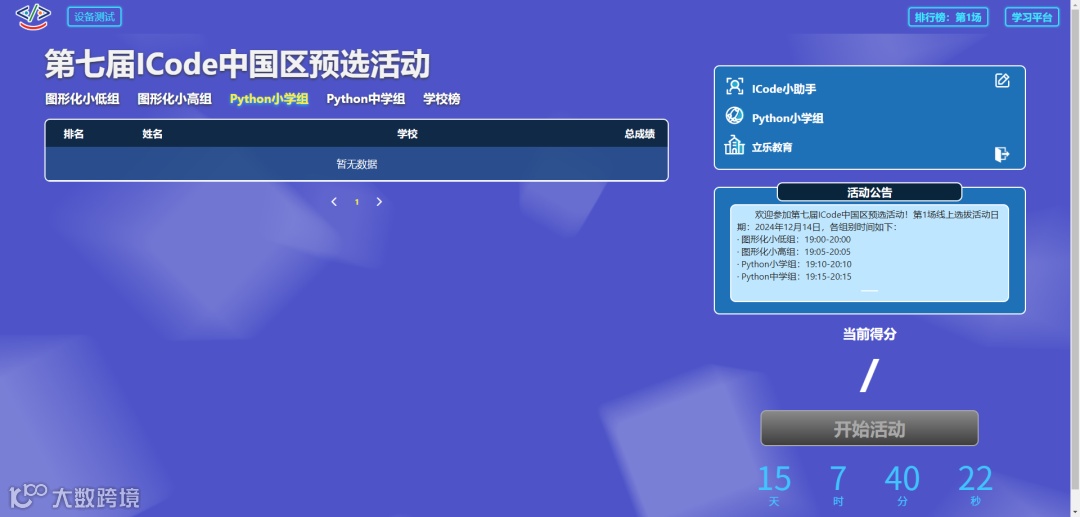Click the announcement line Python中学组：19:15-20:15

[794, 277]
